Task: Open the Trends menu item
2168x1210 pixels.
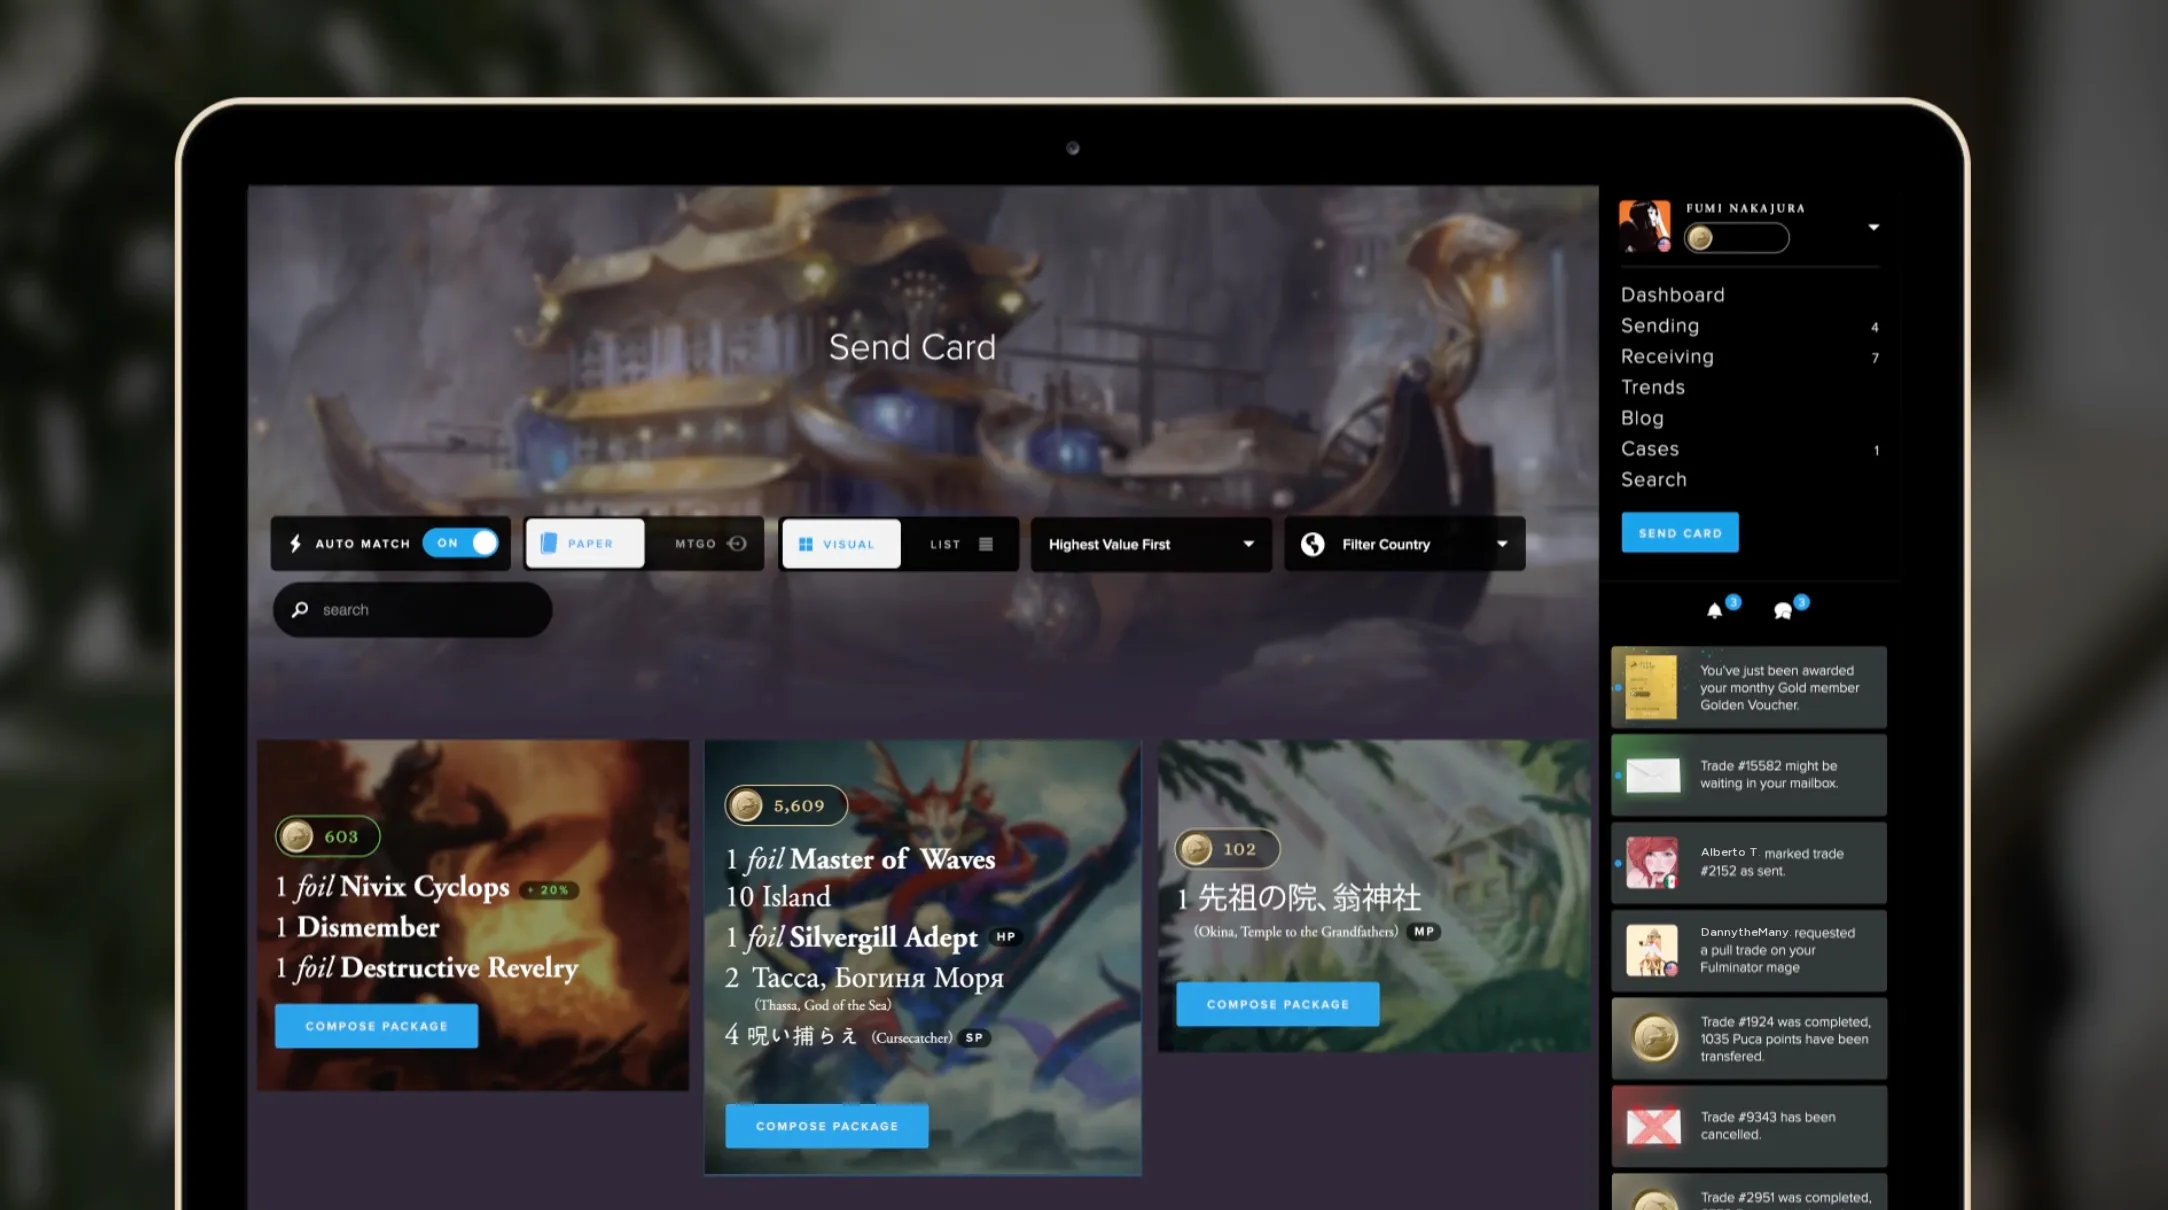Action: (x=1653, y=387)
